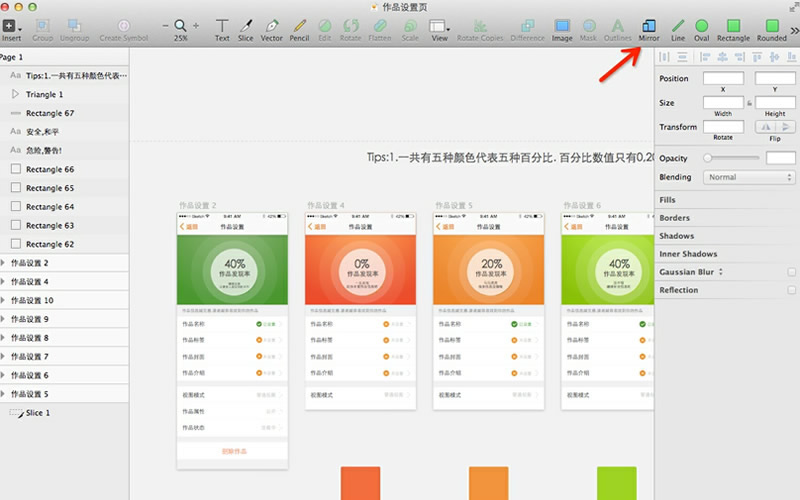Viewport: 800px width, 500px height.
Task: Adjust the Opacity slider
Action: [732, 158]
